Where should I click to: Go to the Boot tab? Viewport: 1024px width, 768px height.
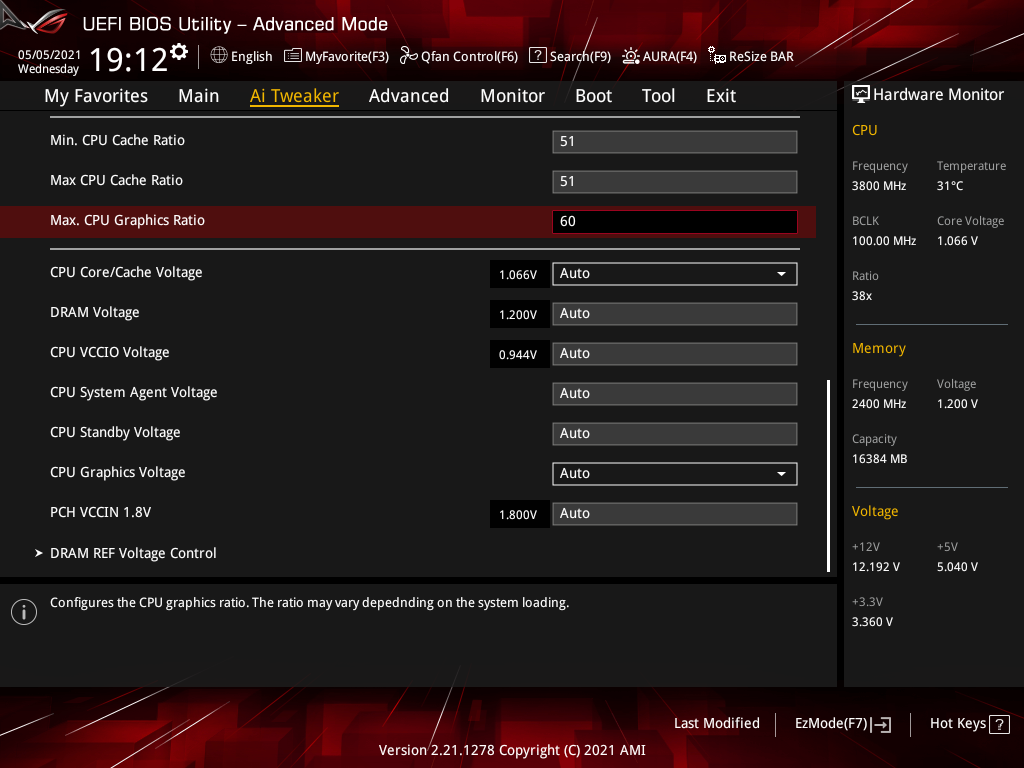pyautogui.click(x=593, y=96)
